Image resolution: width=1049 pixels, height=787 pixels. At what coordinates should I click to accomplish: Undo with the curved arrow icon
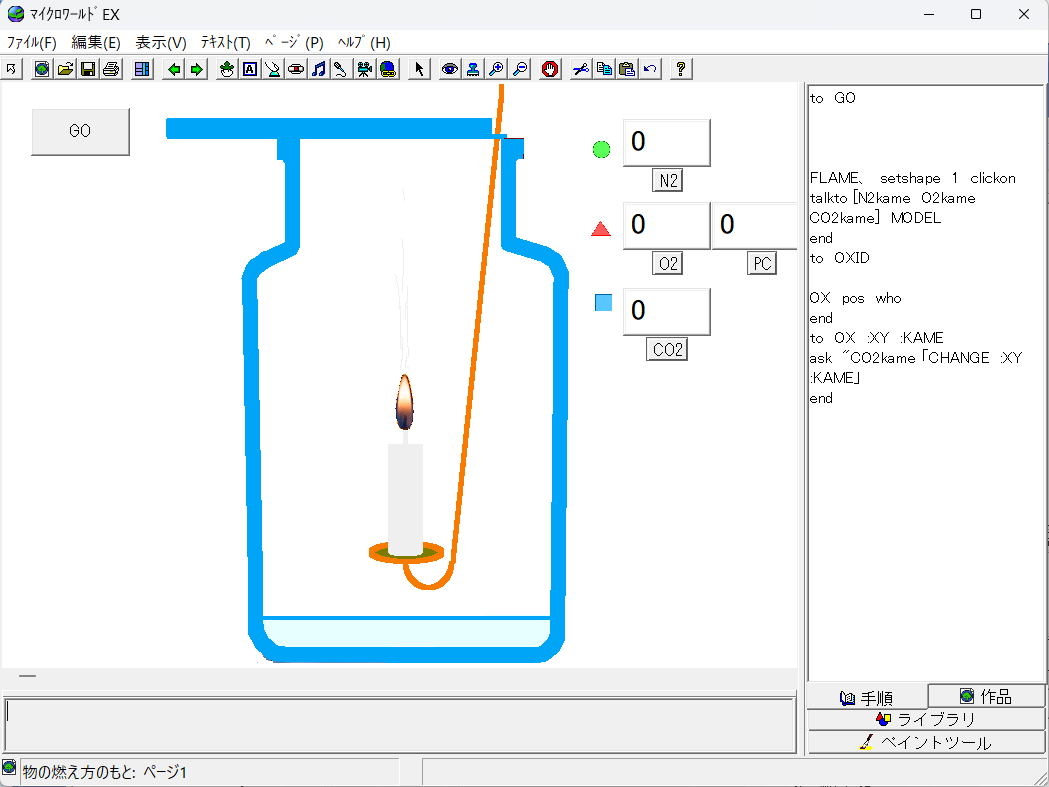click(650, 69)
